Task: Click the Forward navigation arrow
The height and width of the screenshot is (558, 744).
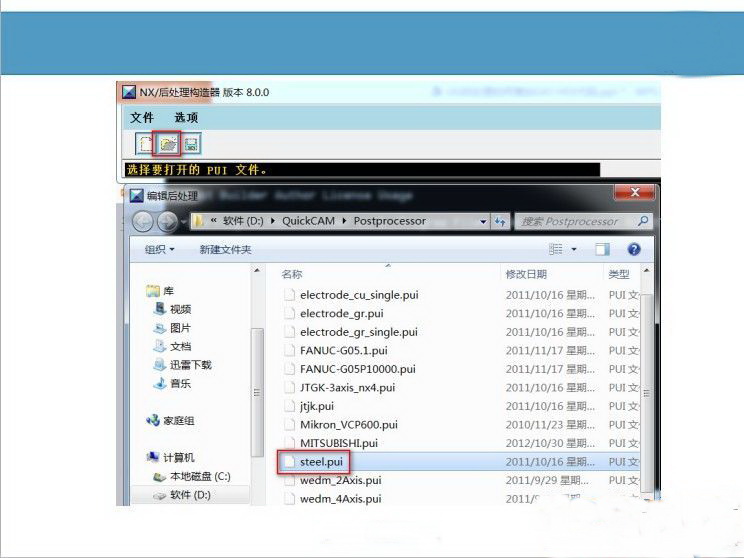Action: coord(166,221)
